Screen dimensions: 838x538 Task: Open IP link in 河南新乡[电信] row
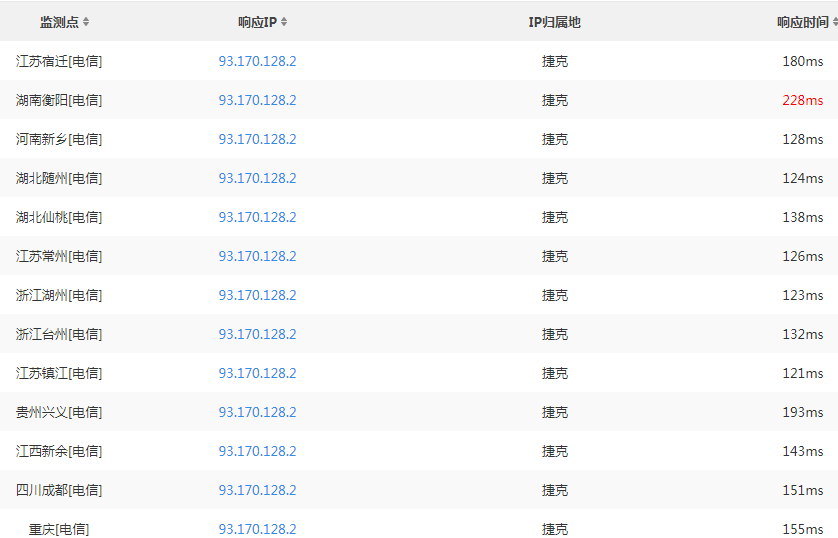coord(257,139)
